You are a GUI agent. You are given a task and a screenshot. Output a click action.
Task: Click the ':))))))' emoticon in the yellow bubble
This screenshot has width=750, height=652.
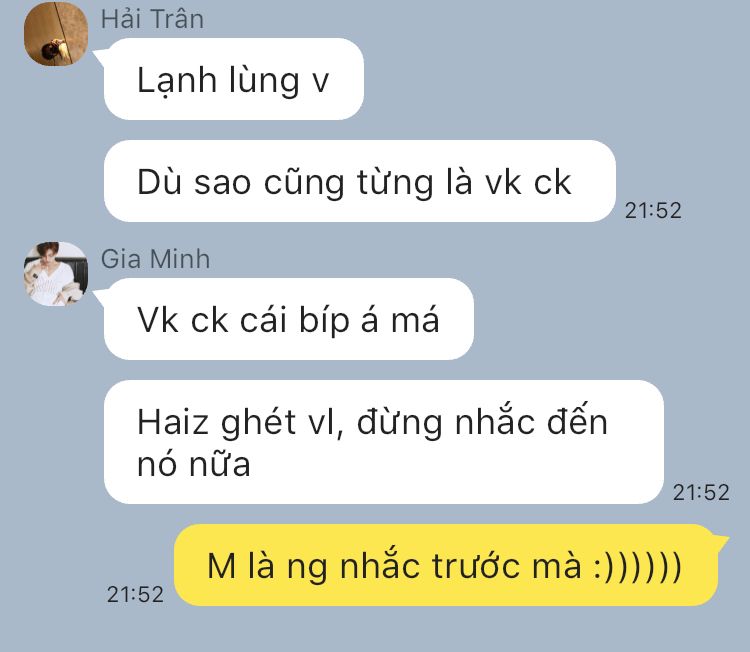[x=637, y=566]
